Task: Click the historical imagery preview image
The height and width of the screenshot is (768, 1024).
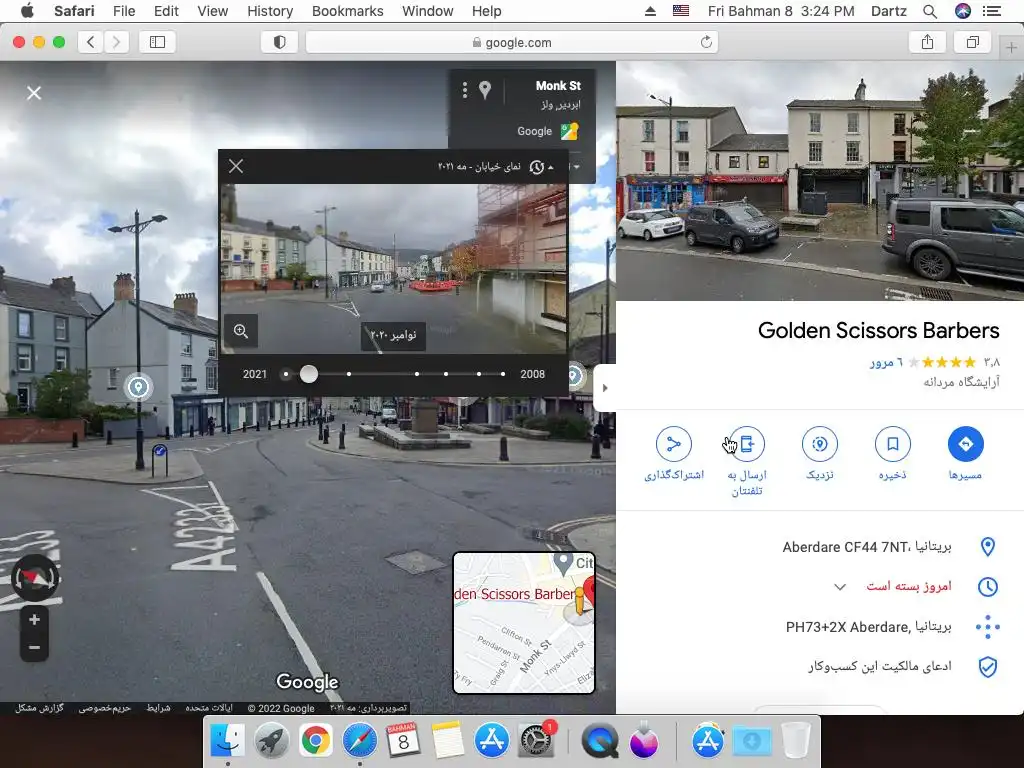Action: point(393,269)
